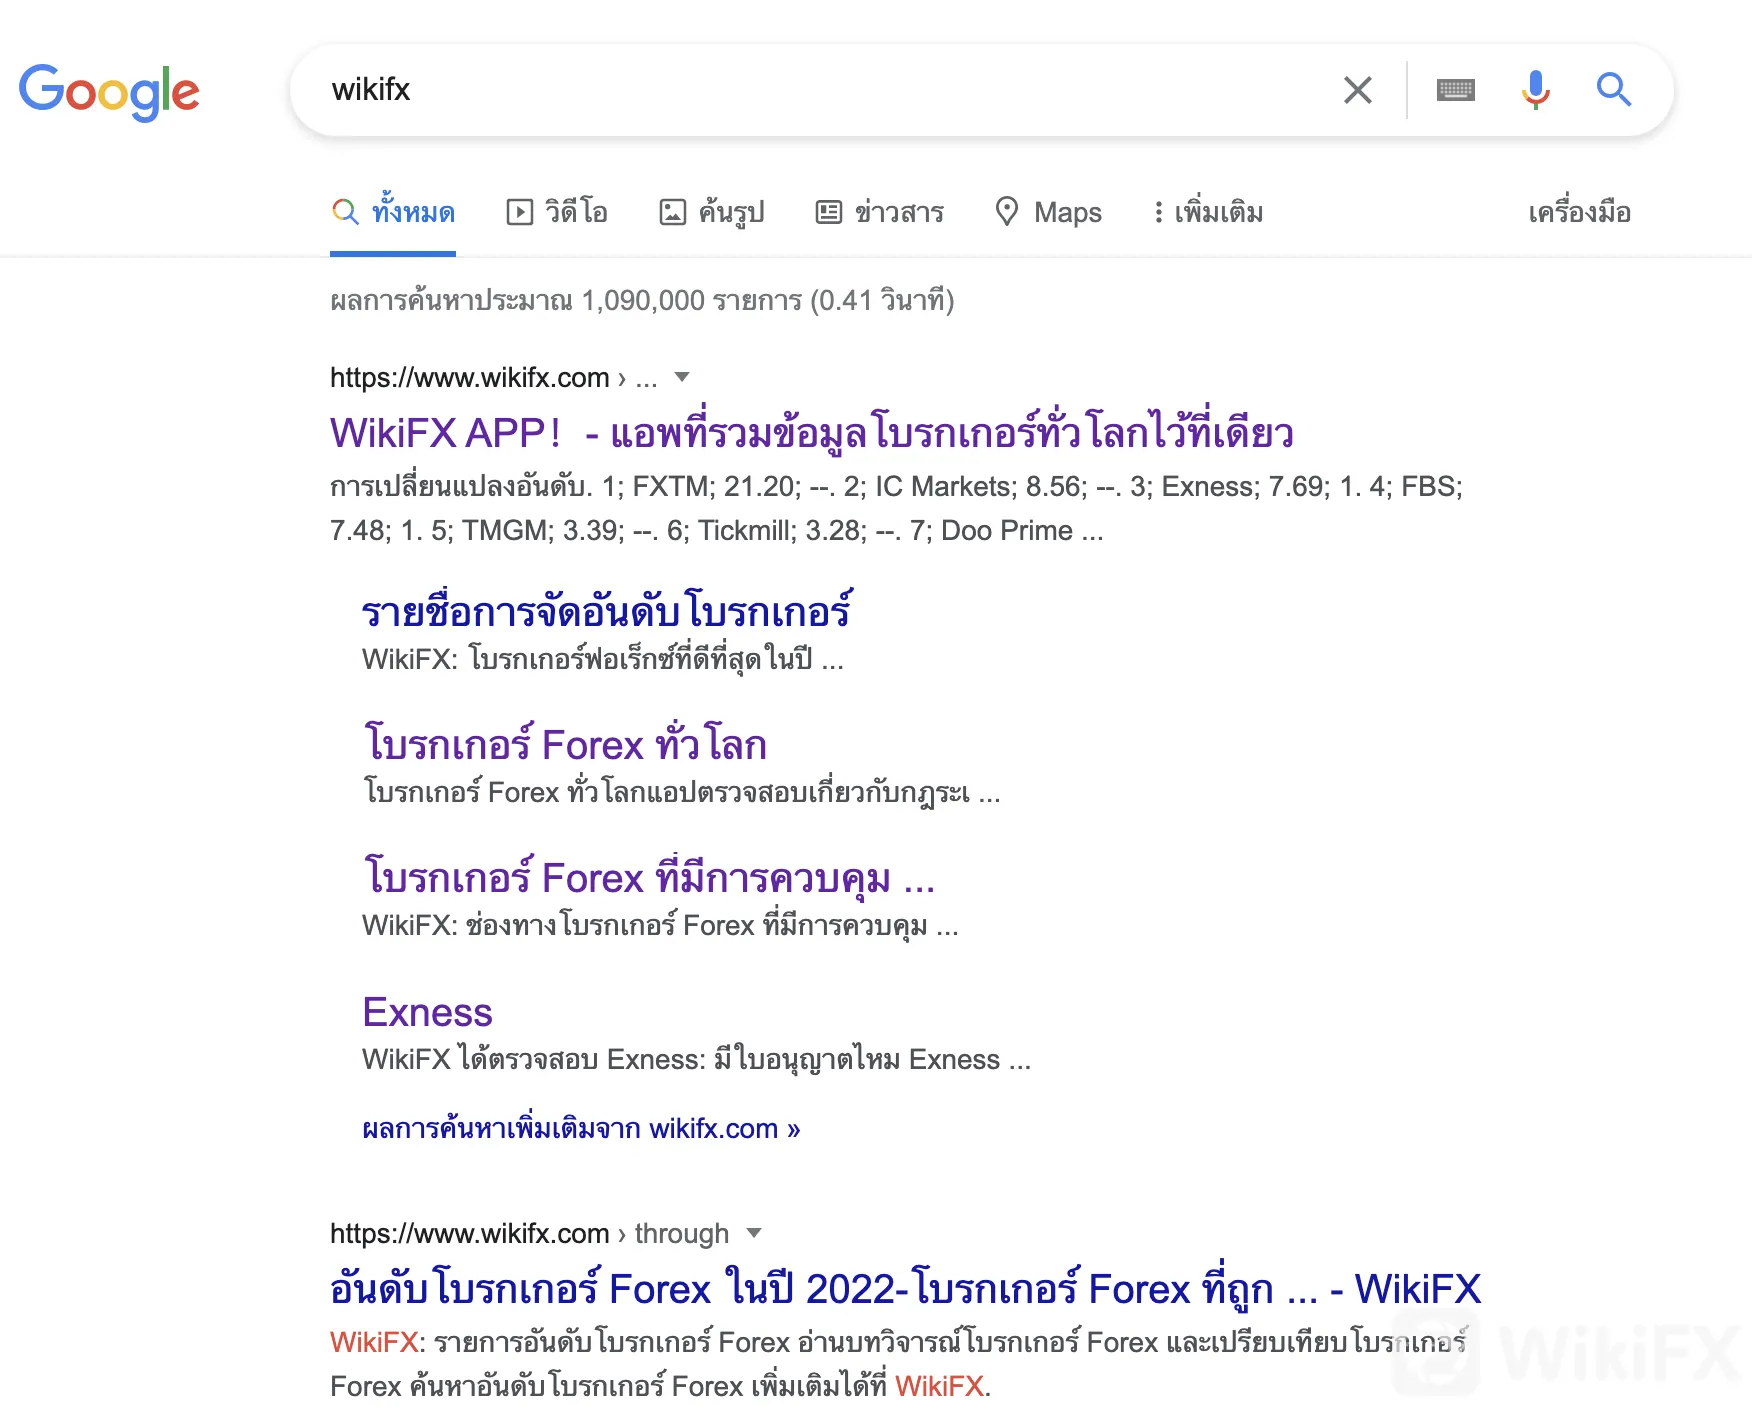The image size is (1752, 1422).
Task: Expand the dropdown arrow beside first wikifx.com URL
Action: click(x=682, y=377)
